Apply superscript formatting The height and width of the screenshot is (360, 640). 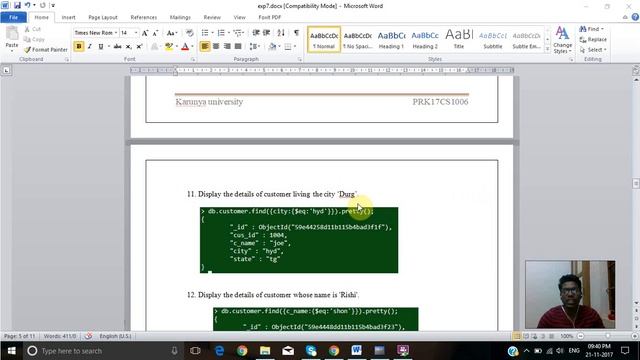[x=139, y=47]
